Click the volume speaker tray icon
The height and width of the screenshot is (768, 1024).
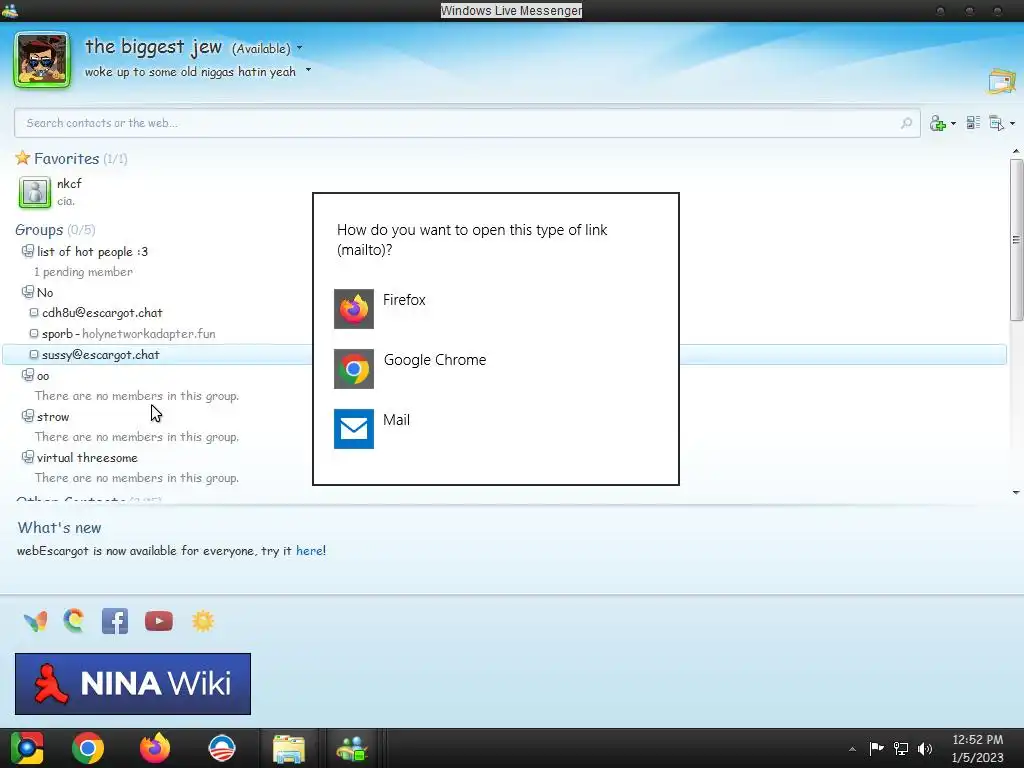tap(925, 748)
